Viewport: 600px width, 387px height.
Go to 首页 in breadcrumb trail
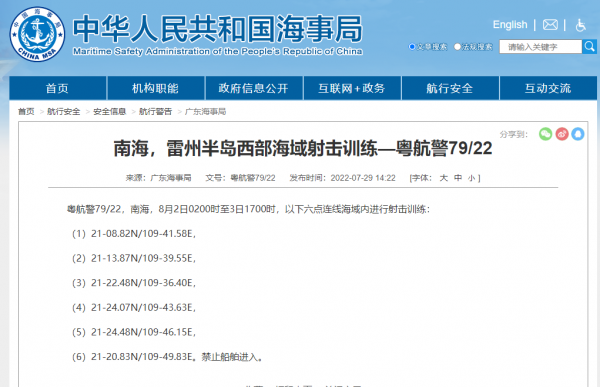pos(26,111)
